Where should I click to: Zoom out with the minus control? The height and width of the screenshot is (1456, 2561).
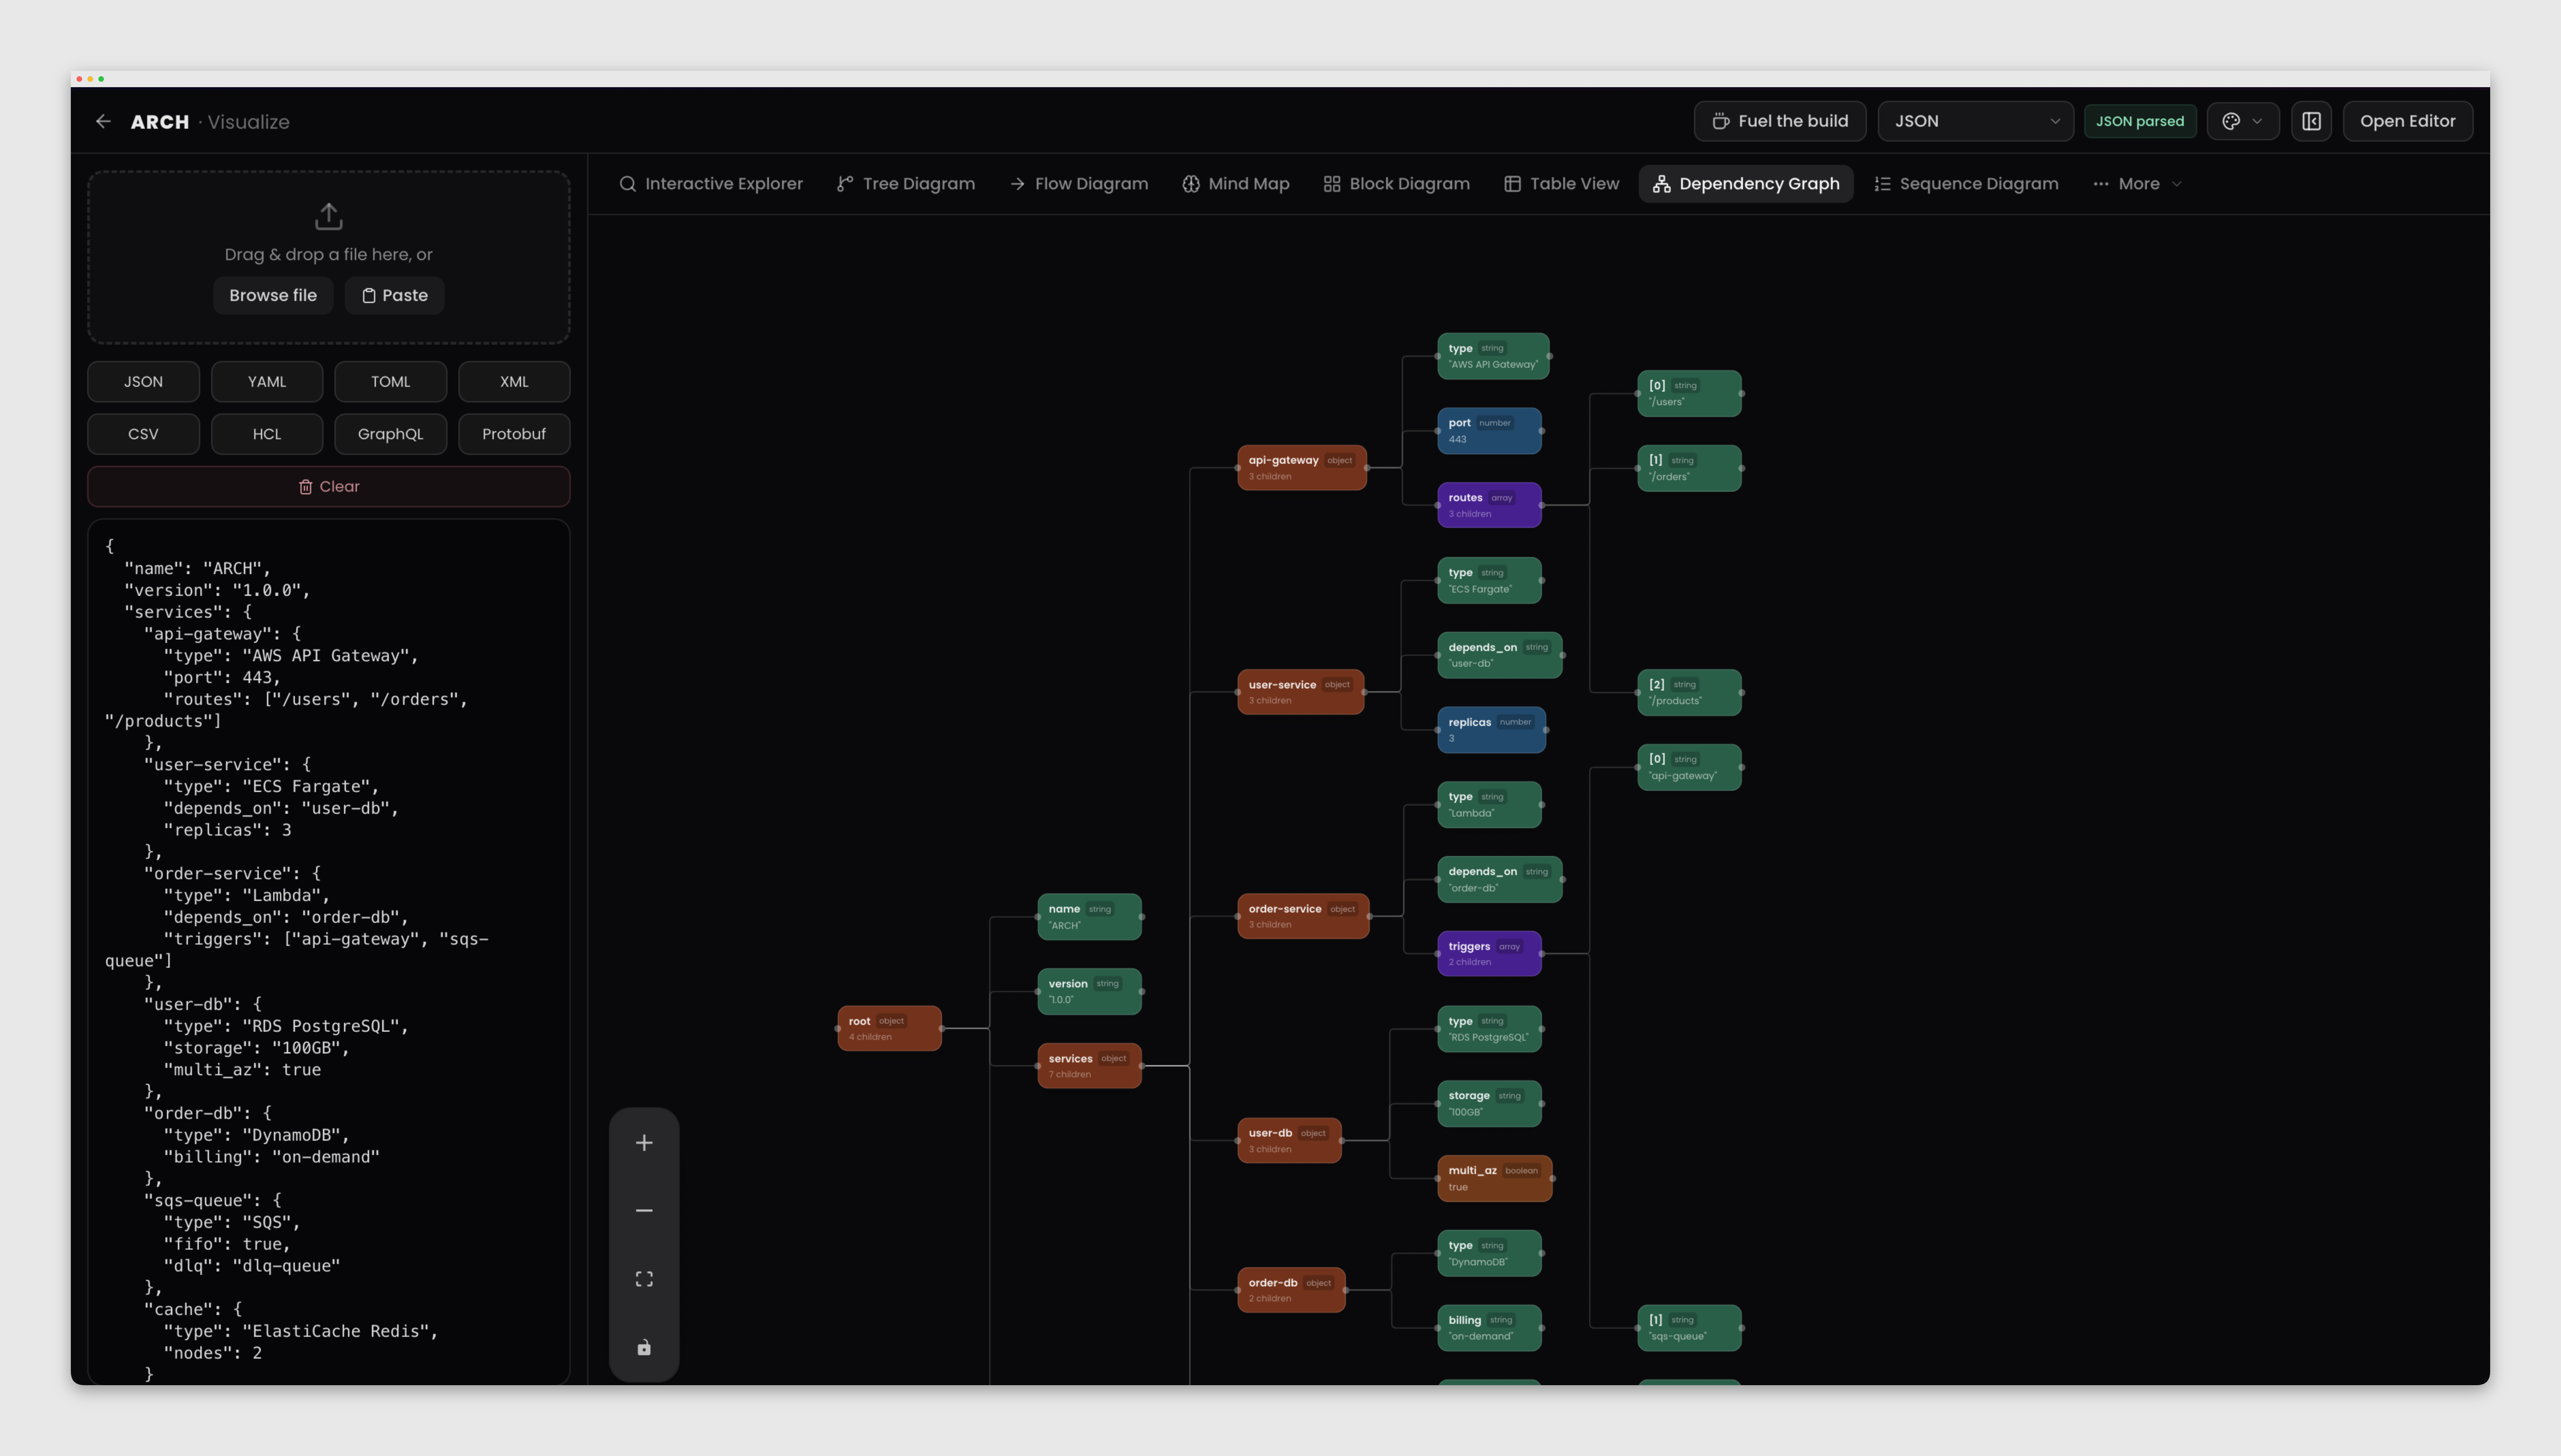644,1210
